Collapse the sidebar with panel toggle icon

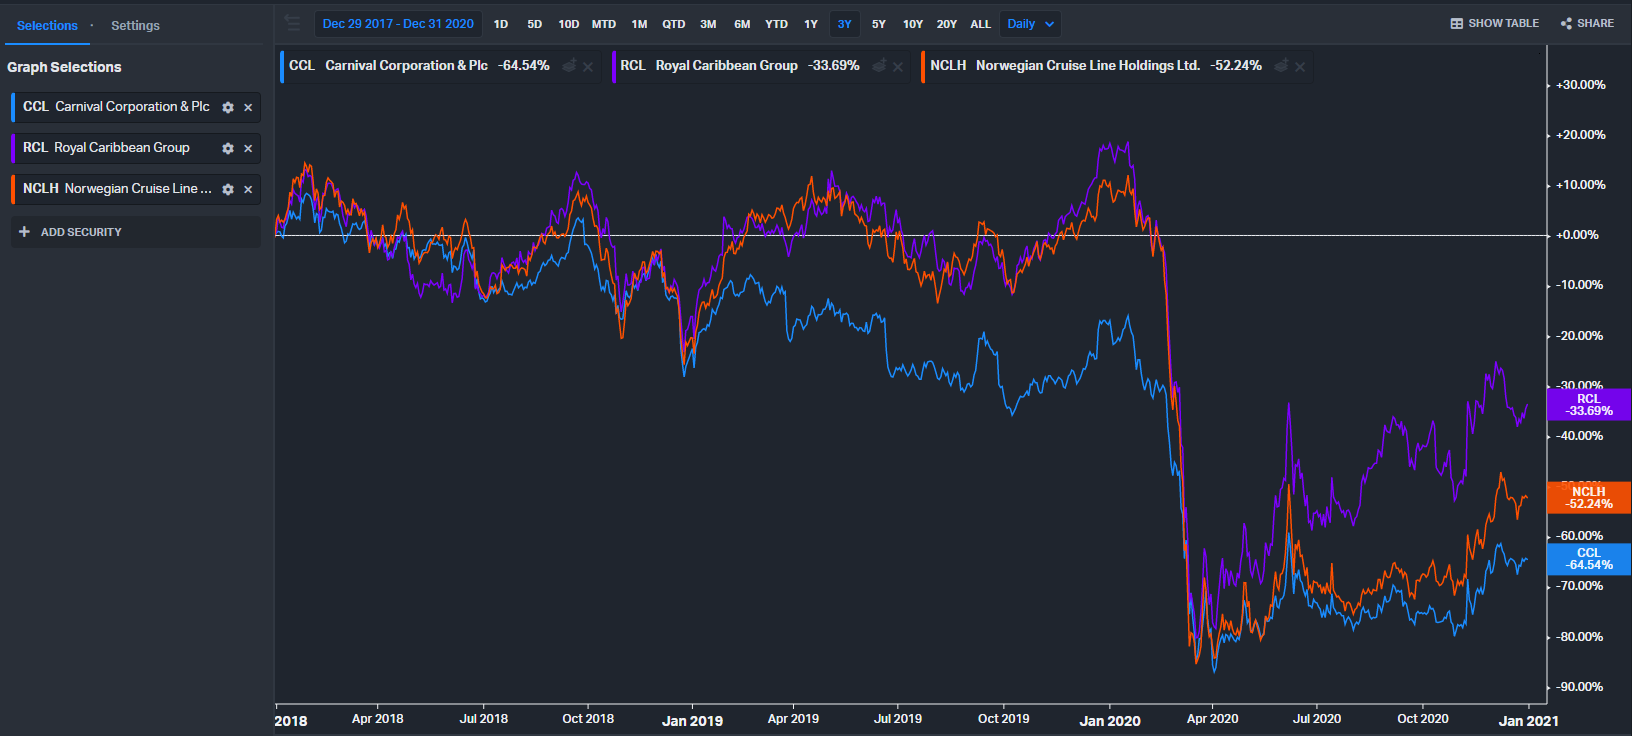pos(292,23)
